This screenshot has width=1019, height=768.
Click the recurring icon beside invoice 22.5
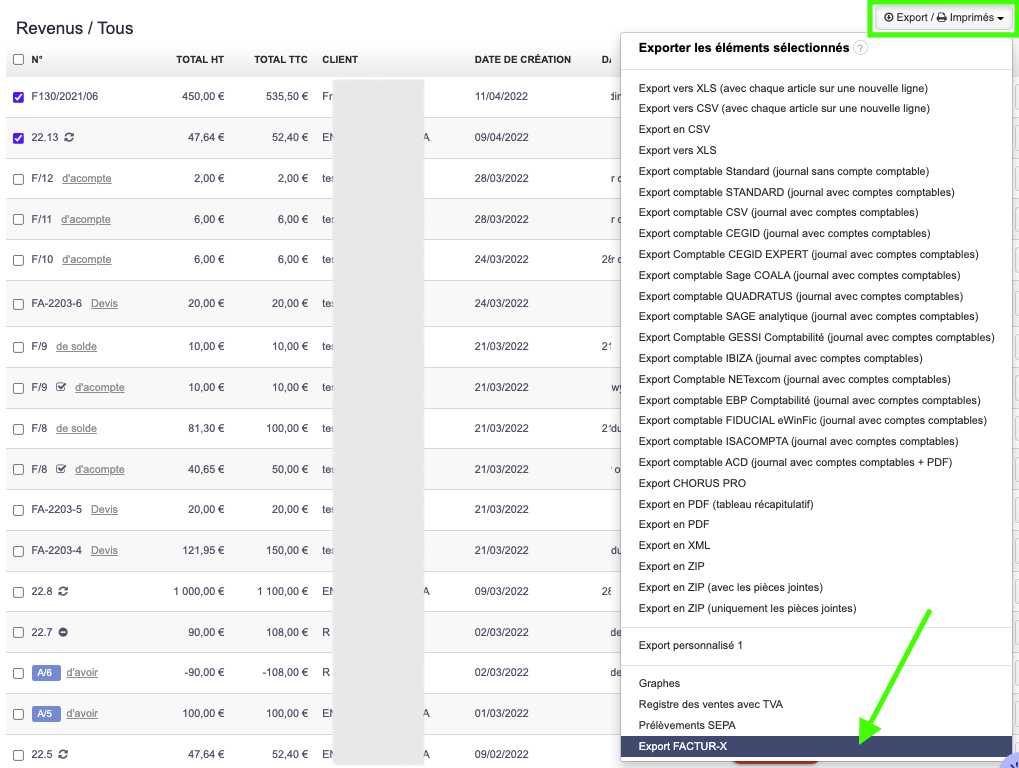click(x=63, y=754)
